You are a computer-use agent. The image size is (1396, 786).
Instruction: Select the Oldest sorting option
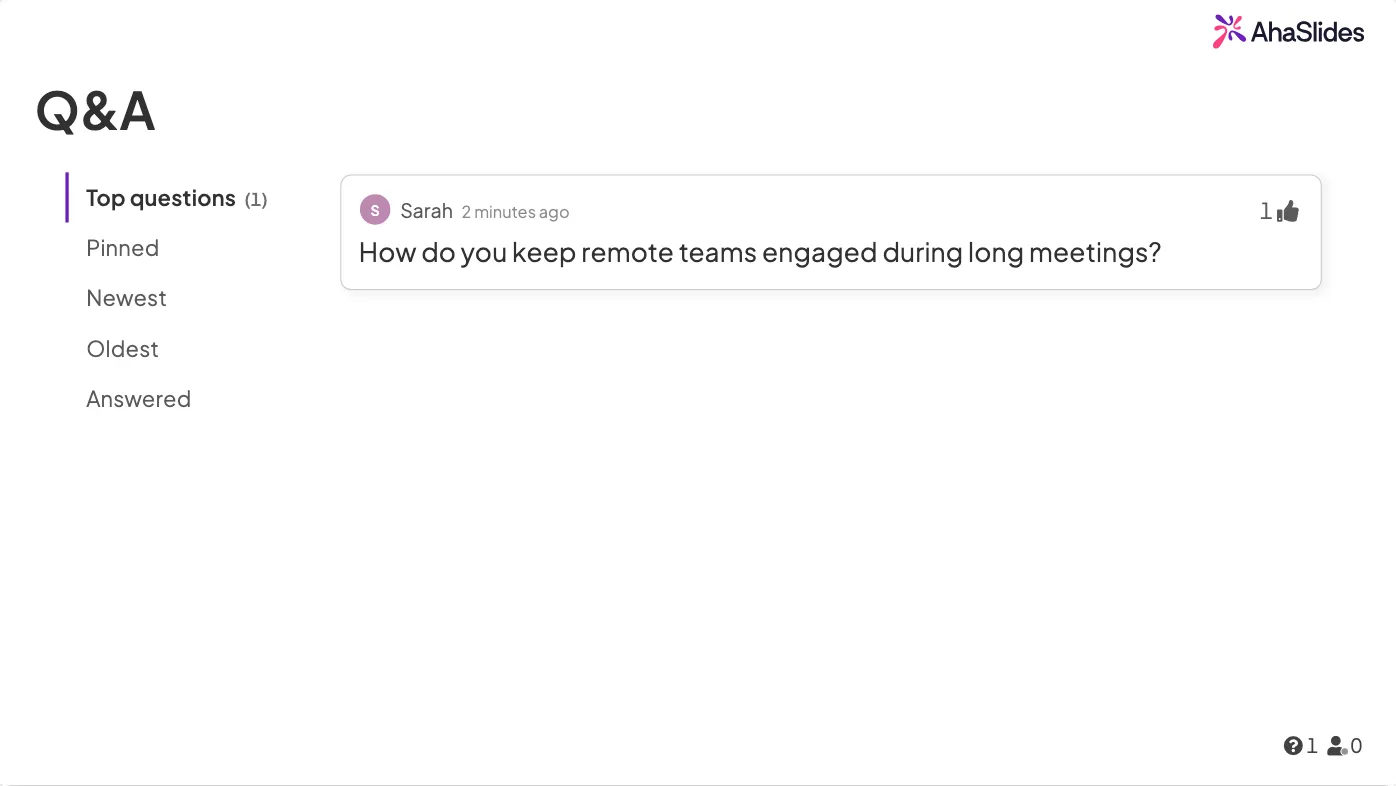[x=122, y=349]
